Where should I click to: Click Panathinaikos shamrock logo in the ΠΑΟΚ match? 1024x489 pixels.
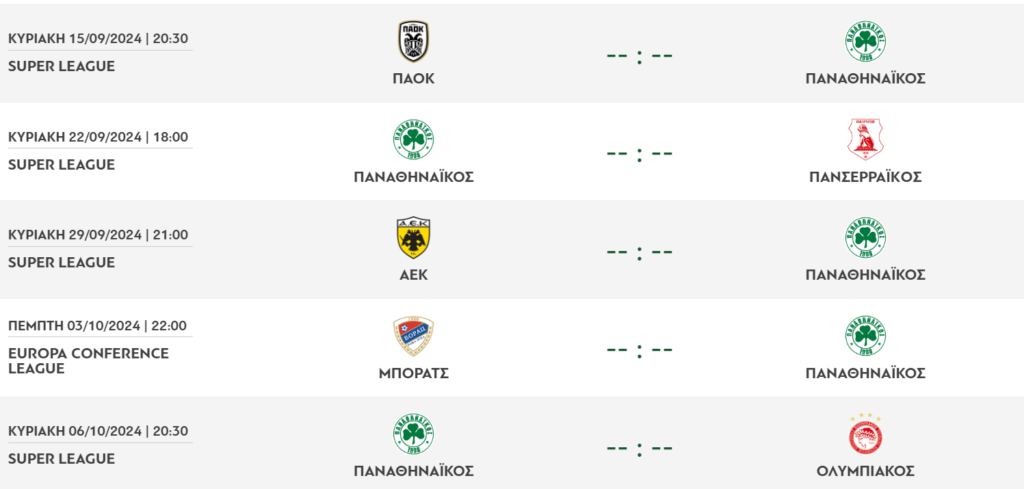pyautogui.click(x=865, y=42)
